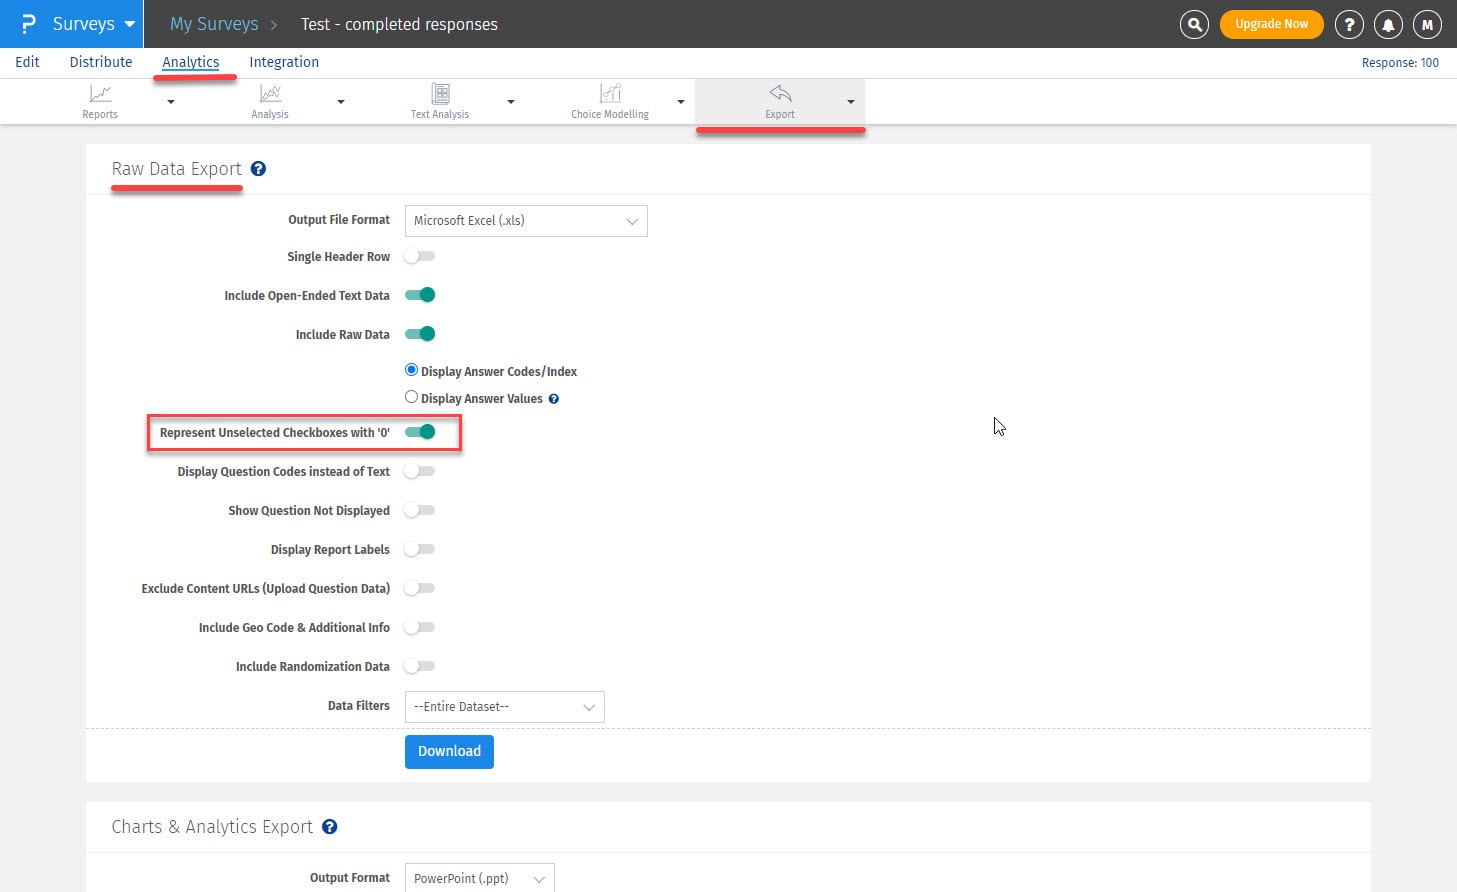Open the help question mark icon
Viewport: 1457px width, 892px height.
(1349, 24)
